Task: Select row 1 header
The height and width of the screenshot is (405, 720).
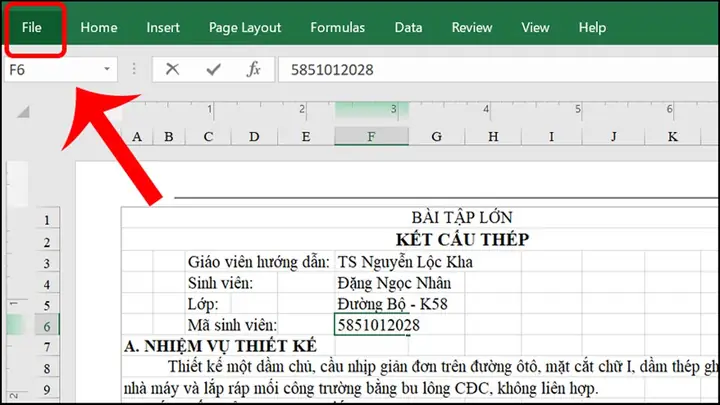Action: [47, 219]
